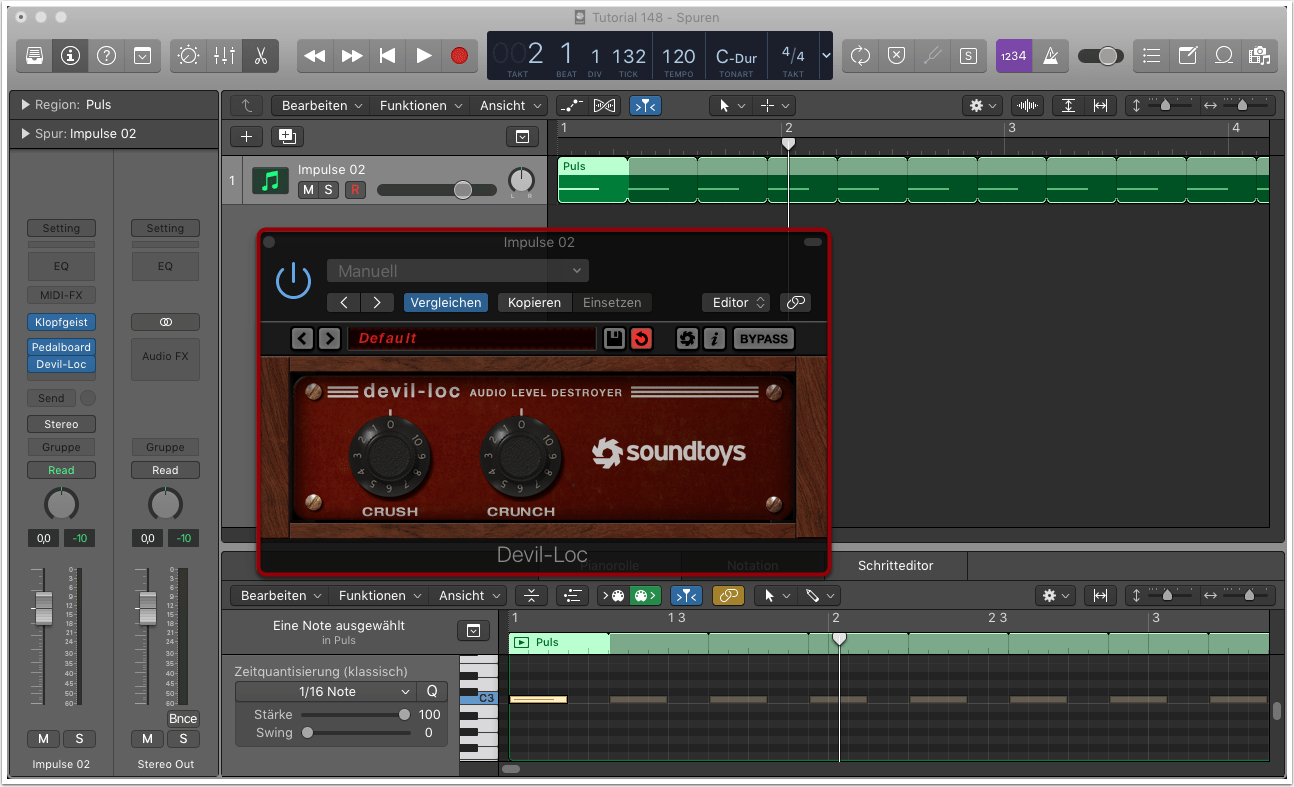Open the Mixer from the control bar
This screenshot has width=1294, height=787.
(224, 56)
